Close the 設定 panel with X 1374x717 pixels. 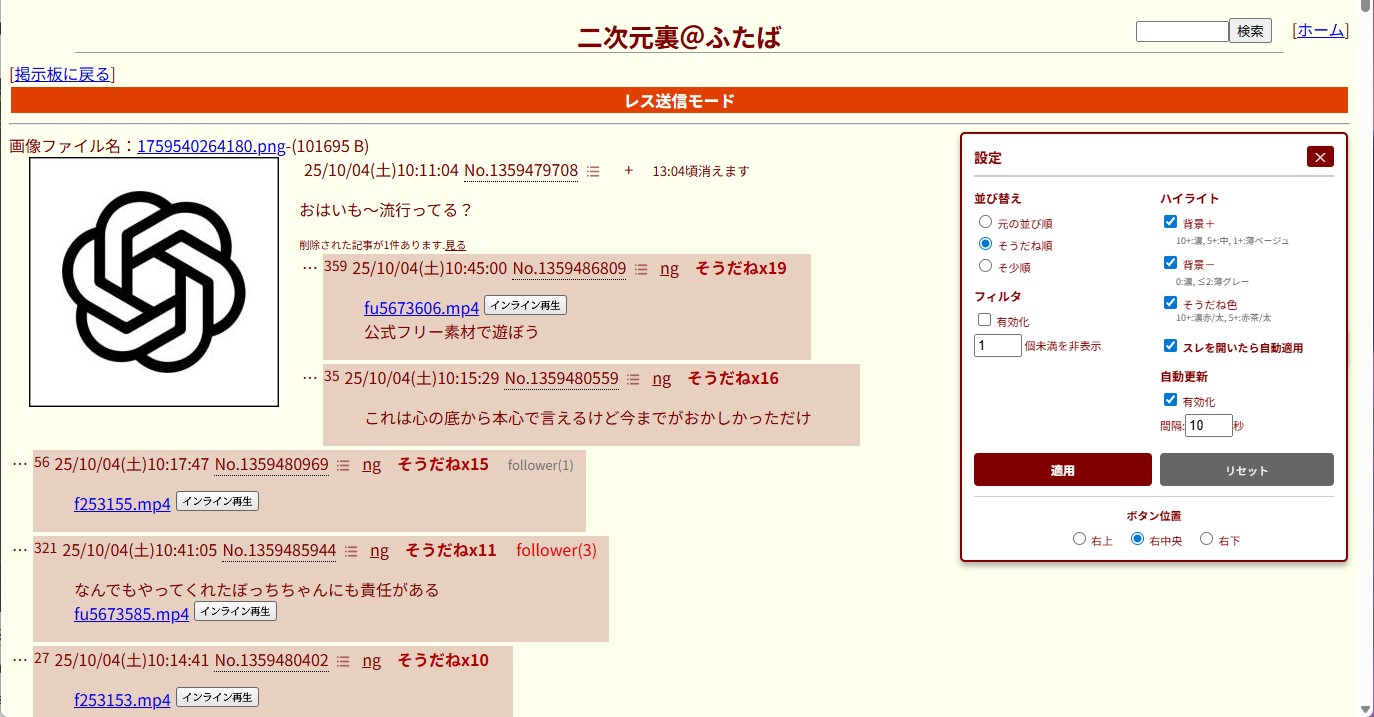1320,157
